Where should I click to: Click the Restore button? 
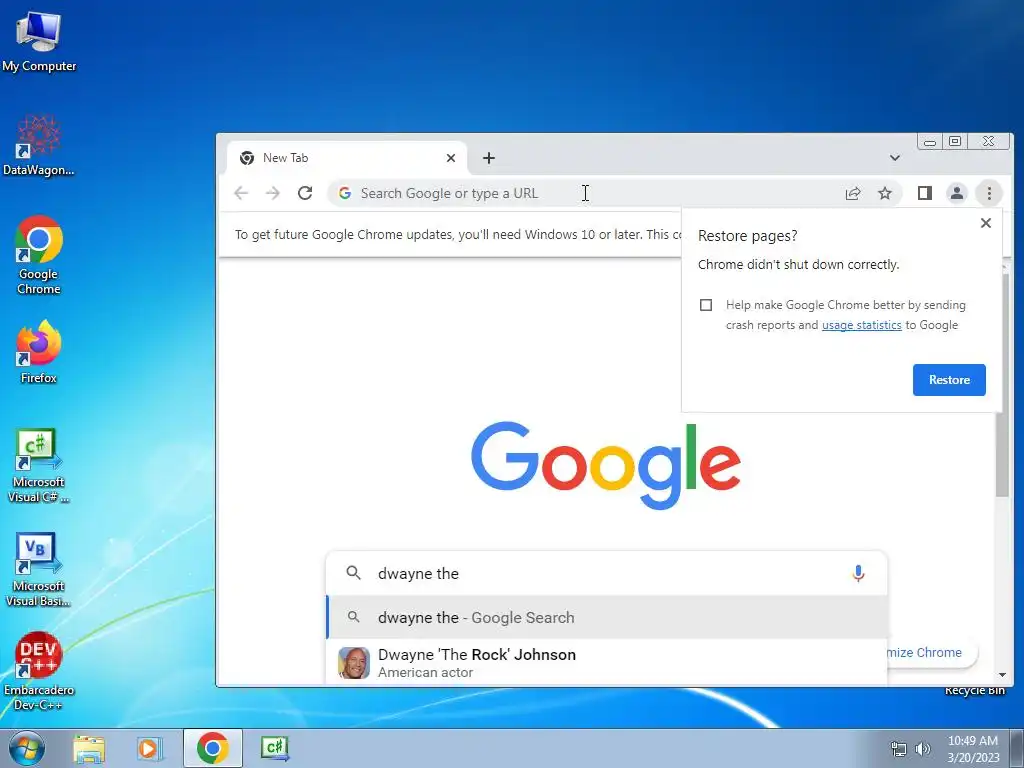coord(949,380)
